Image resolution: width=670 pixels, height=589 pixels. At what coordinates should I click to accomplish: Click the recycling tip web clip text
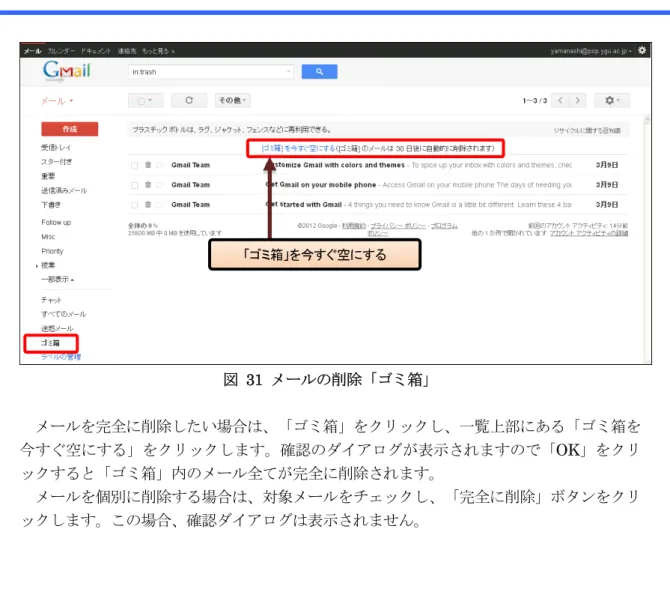[232, 130]
